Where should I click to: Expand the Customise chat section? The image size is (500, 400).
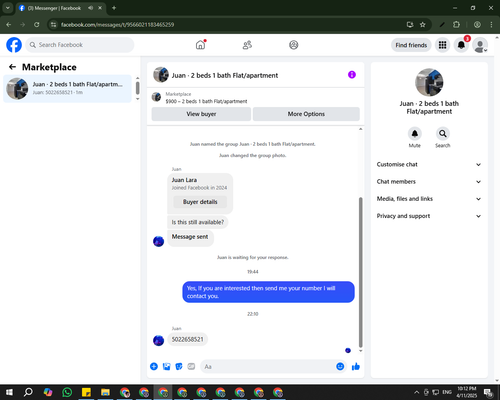pyautogui.click(x=429, y=164)
